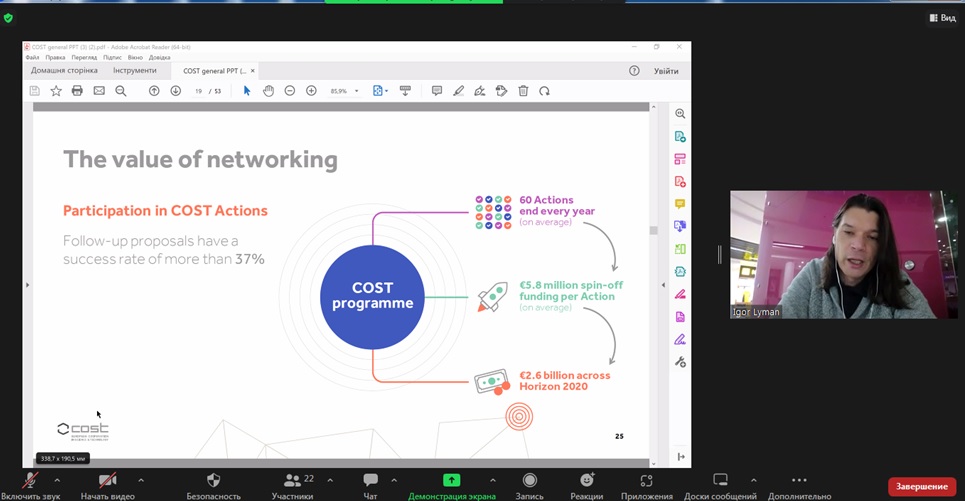Select the Hand pan tool
This screenshot has height=501, width=965.
[x=268, y=91]
